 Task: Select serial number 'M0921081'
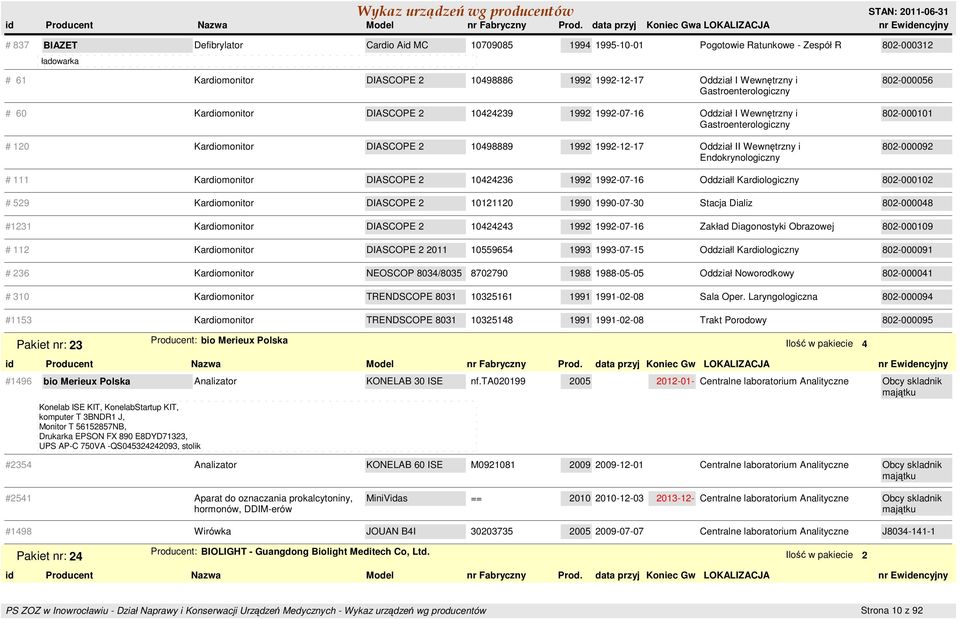pos(493,465)
